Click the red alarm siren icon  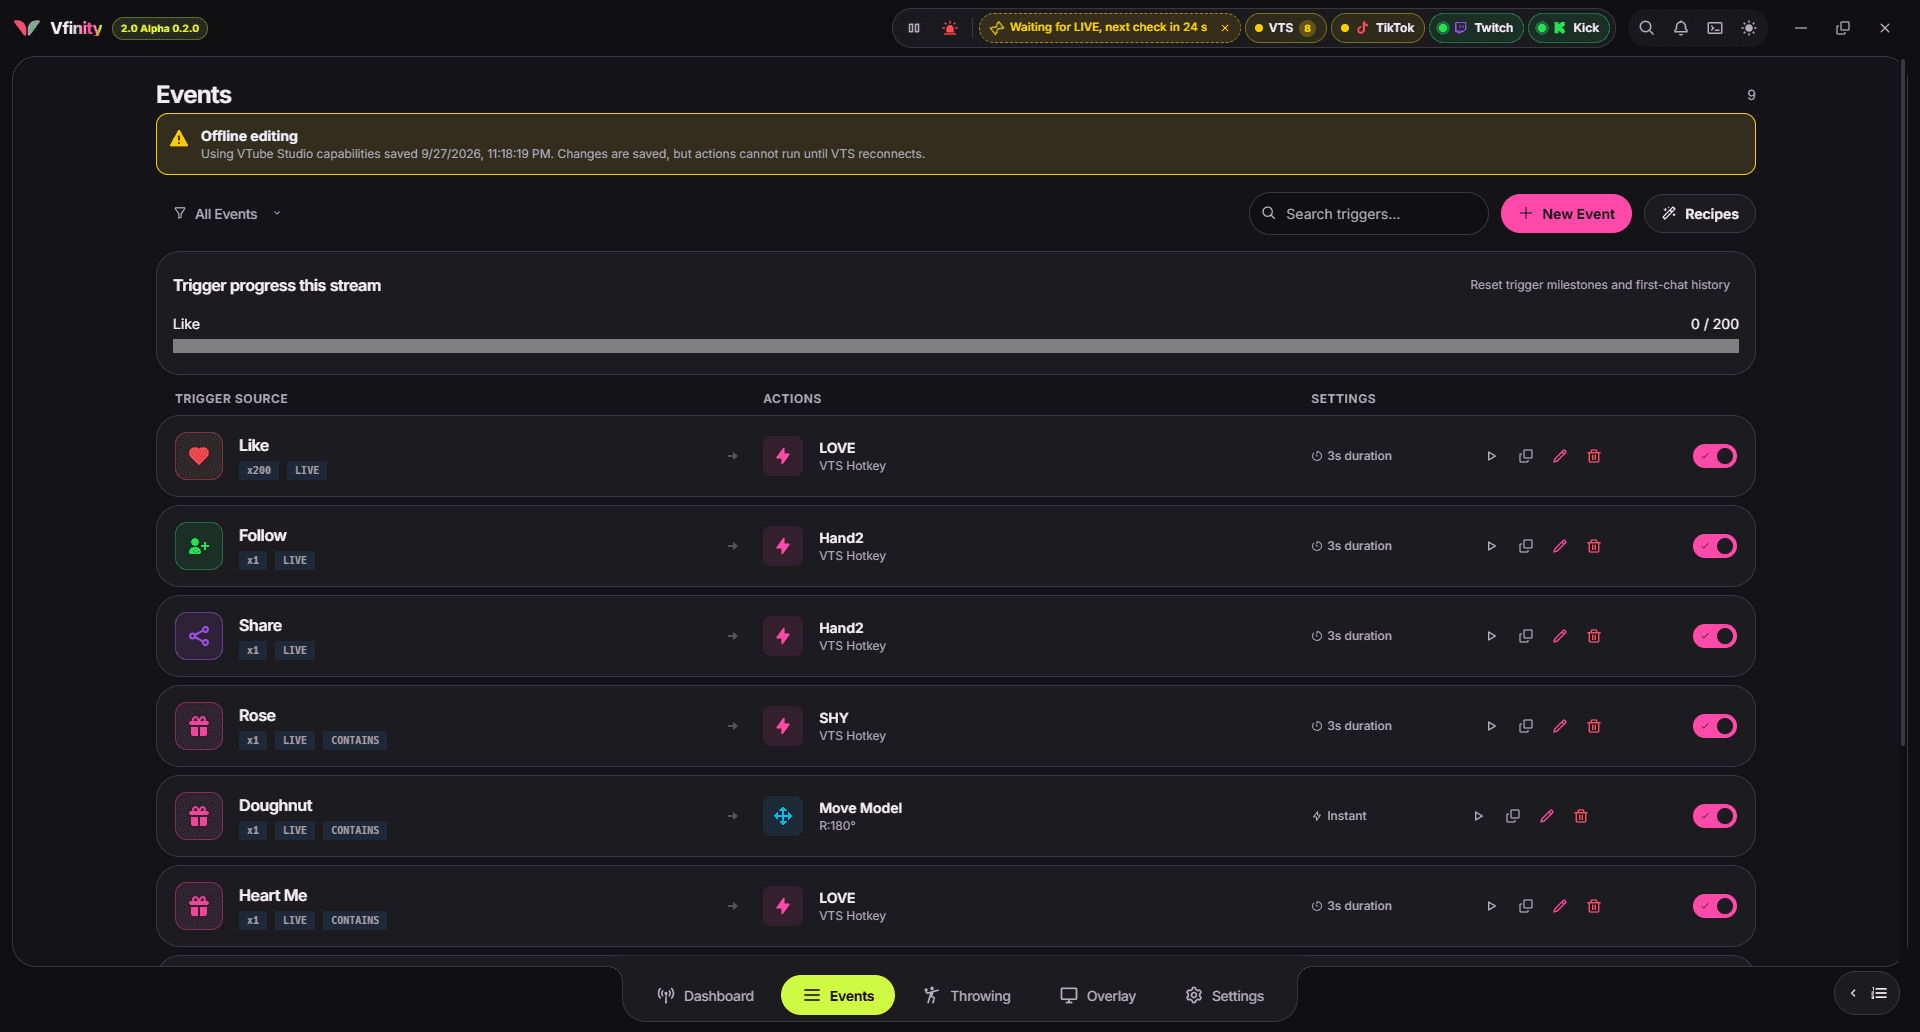pos(950,28)
